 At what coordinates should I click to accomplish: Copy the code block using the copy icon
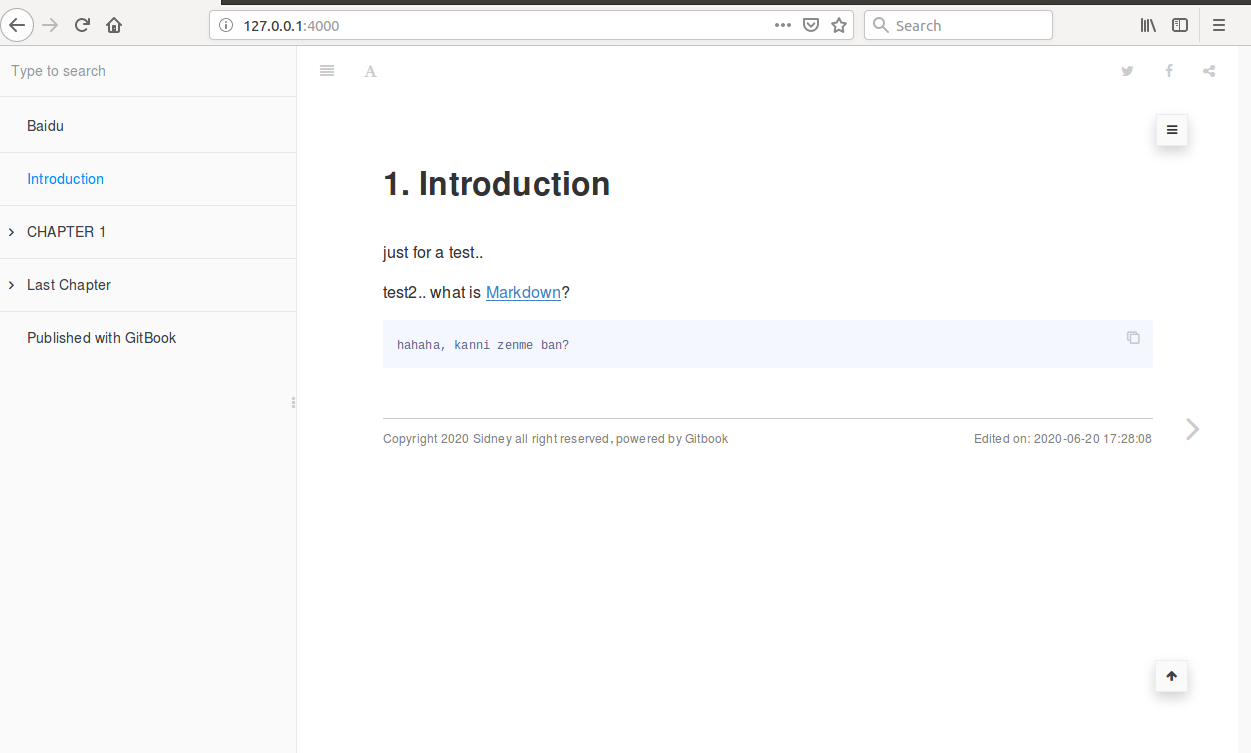[x=1133, y=338]
